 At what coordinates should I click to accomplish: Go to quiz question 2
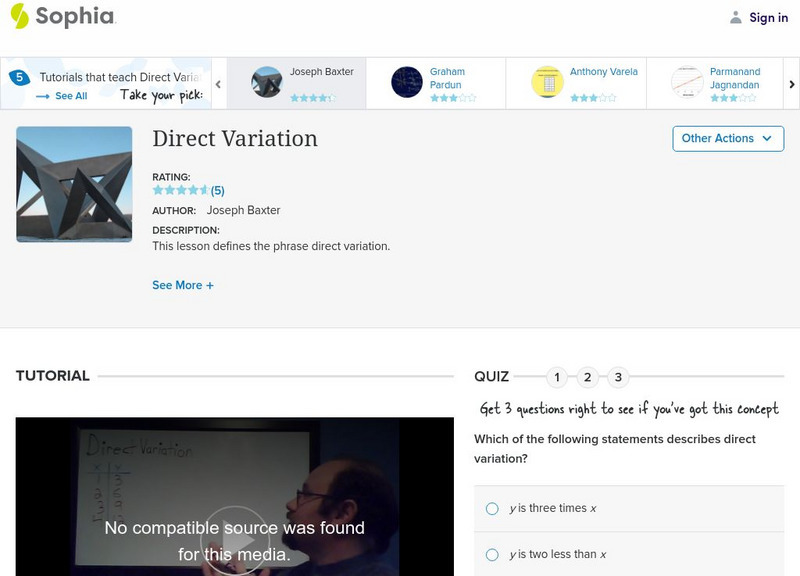[x=588, y=377]
